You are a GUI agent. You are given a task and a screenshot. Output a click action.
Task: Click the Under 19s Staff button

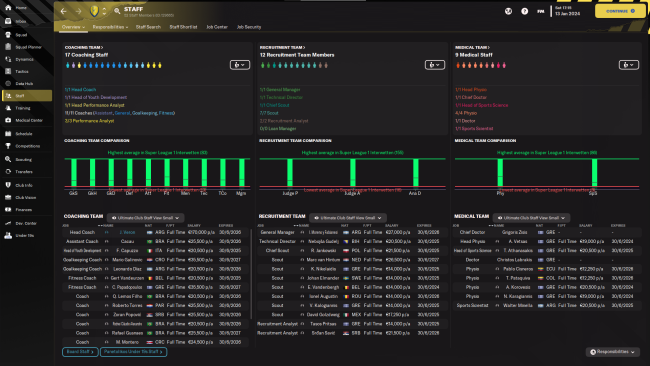pyautogui.click(x=133, y=352)
